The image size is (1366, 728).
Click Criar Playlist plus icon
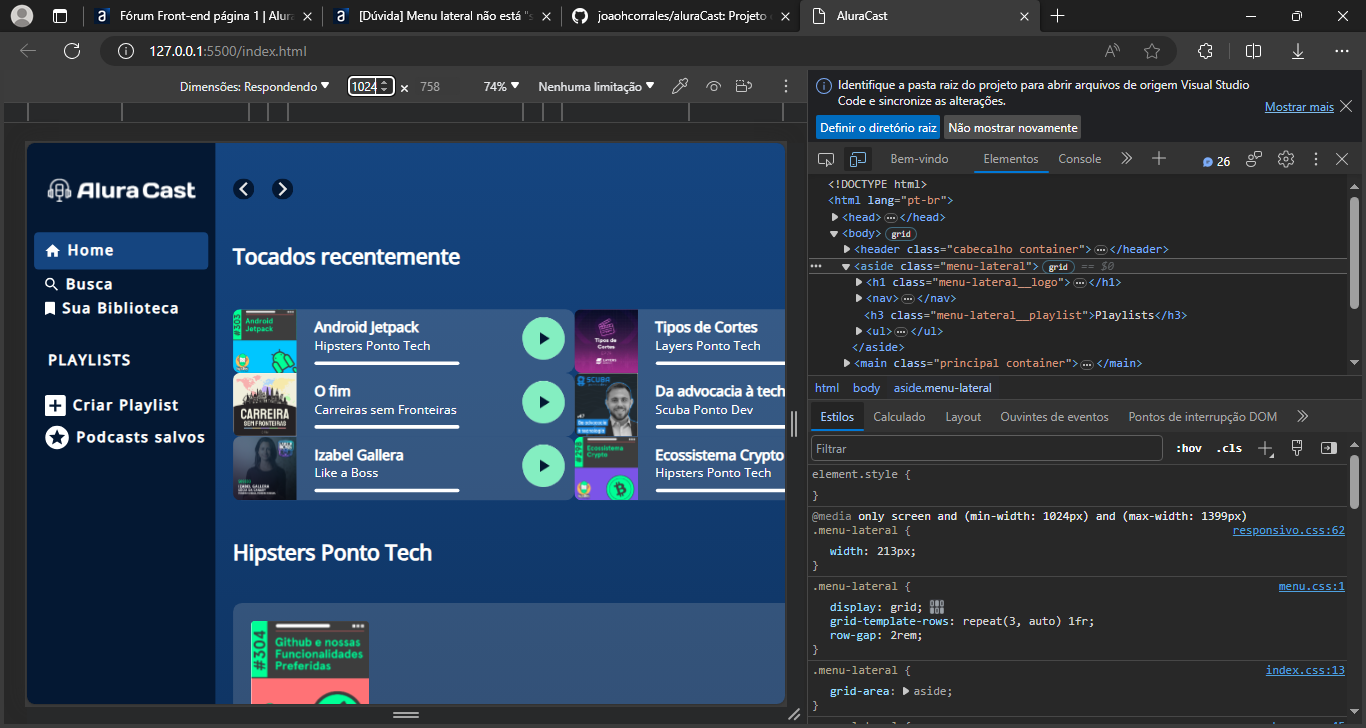(55, 405)
